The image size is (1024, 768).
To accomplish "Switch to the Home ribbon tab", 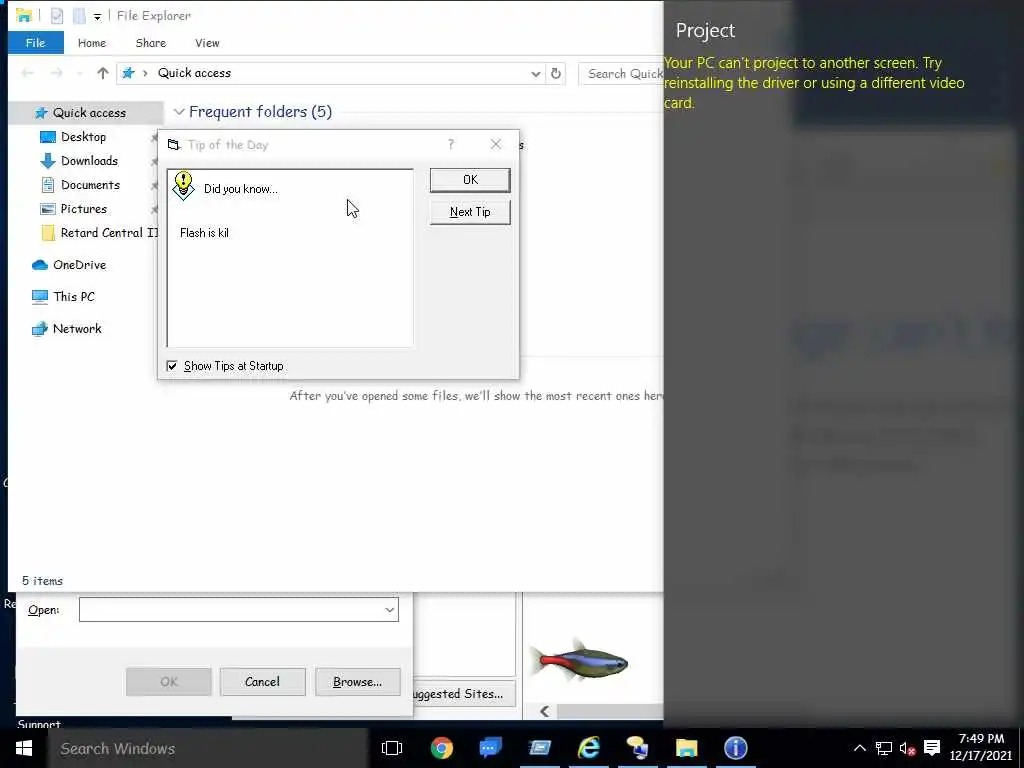I will (x=92, y=43).
